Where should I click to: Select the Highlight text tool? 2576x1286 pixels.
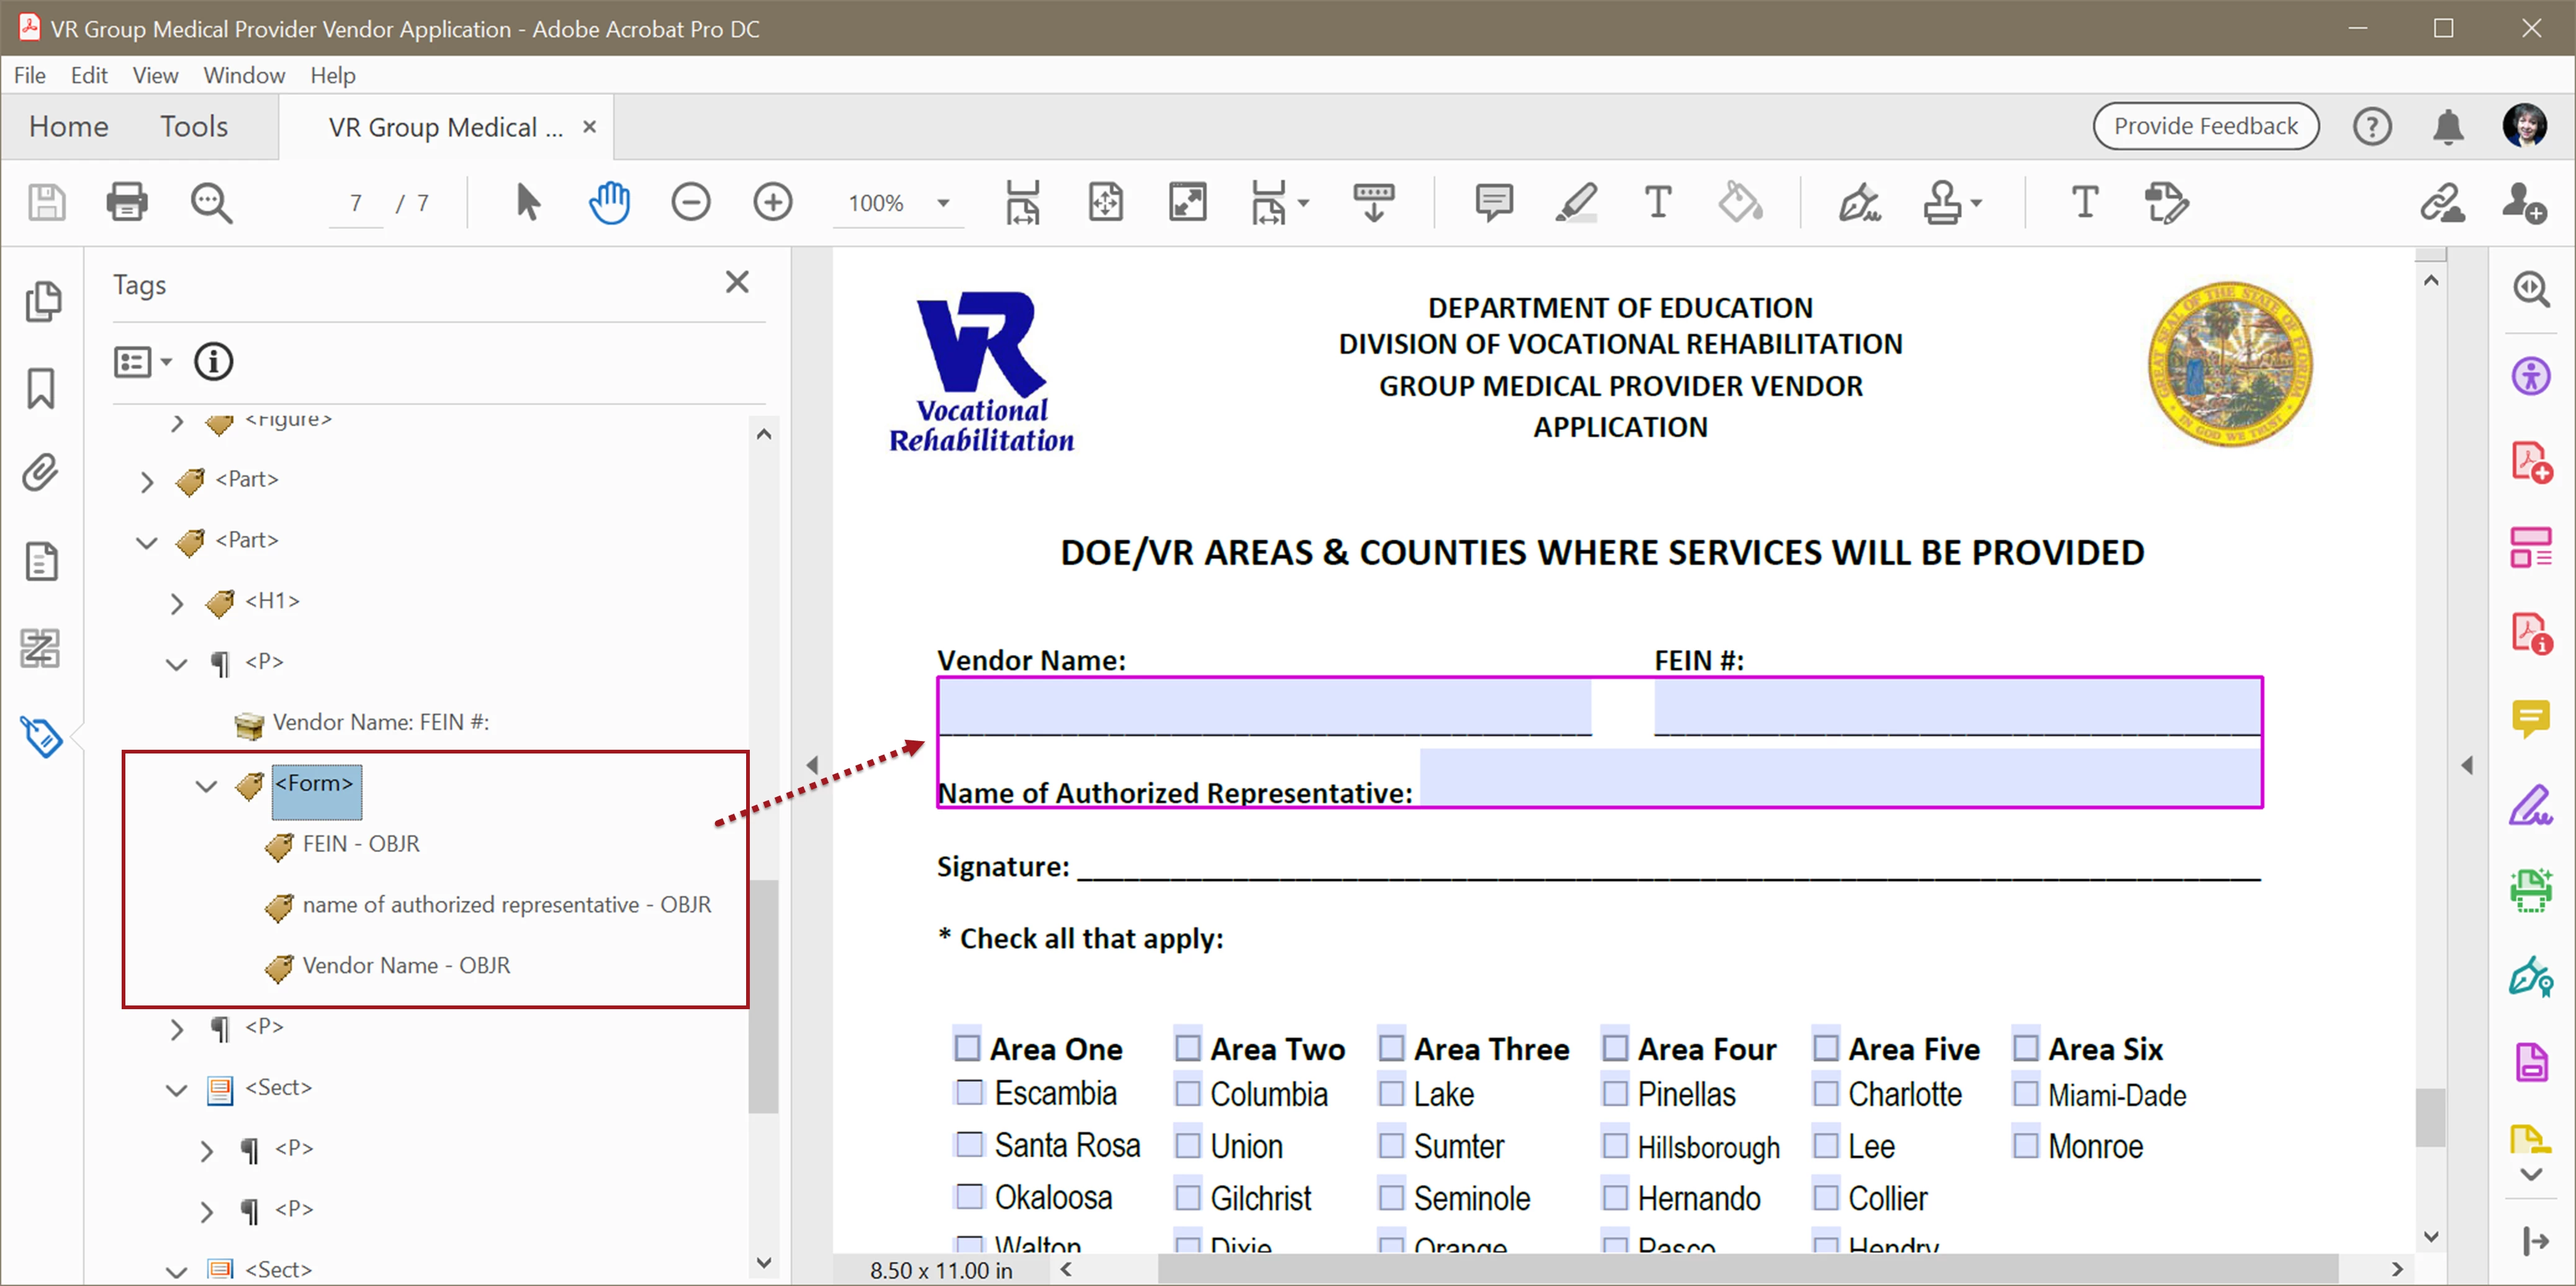coord(1576,203)
